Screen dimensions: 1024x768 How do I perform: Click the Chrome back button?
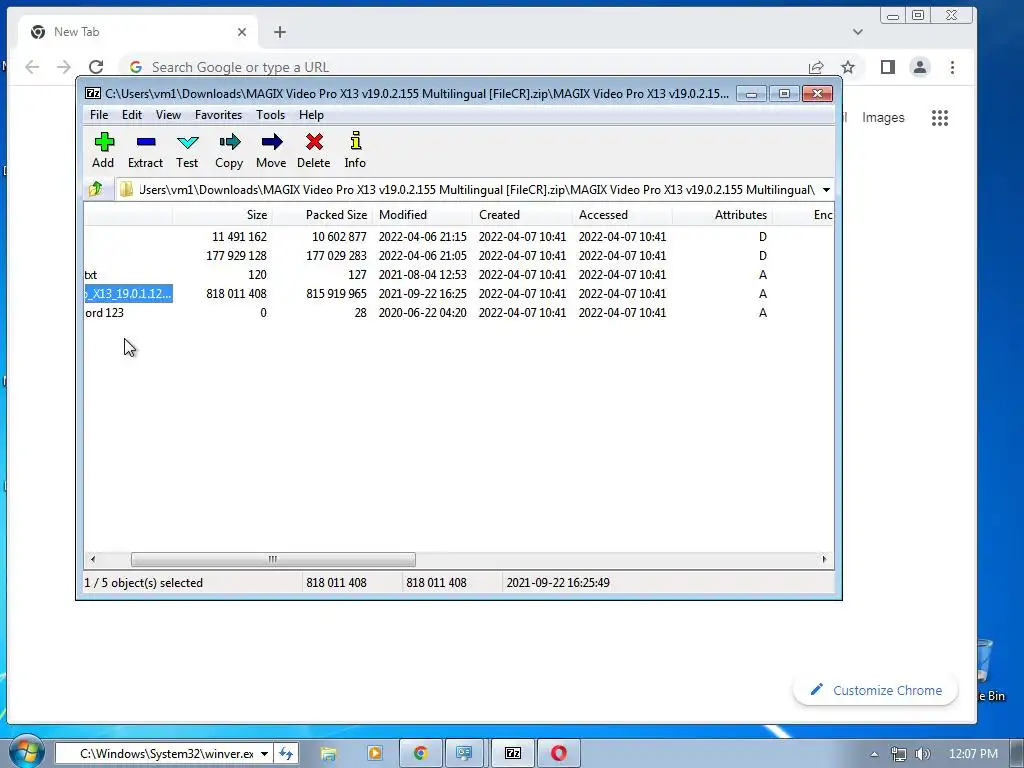[x=32, y=67]
